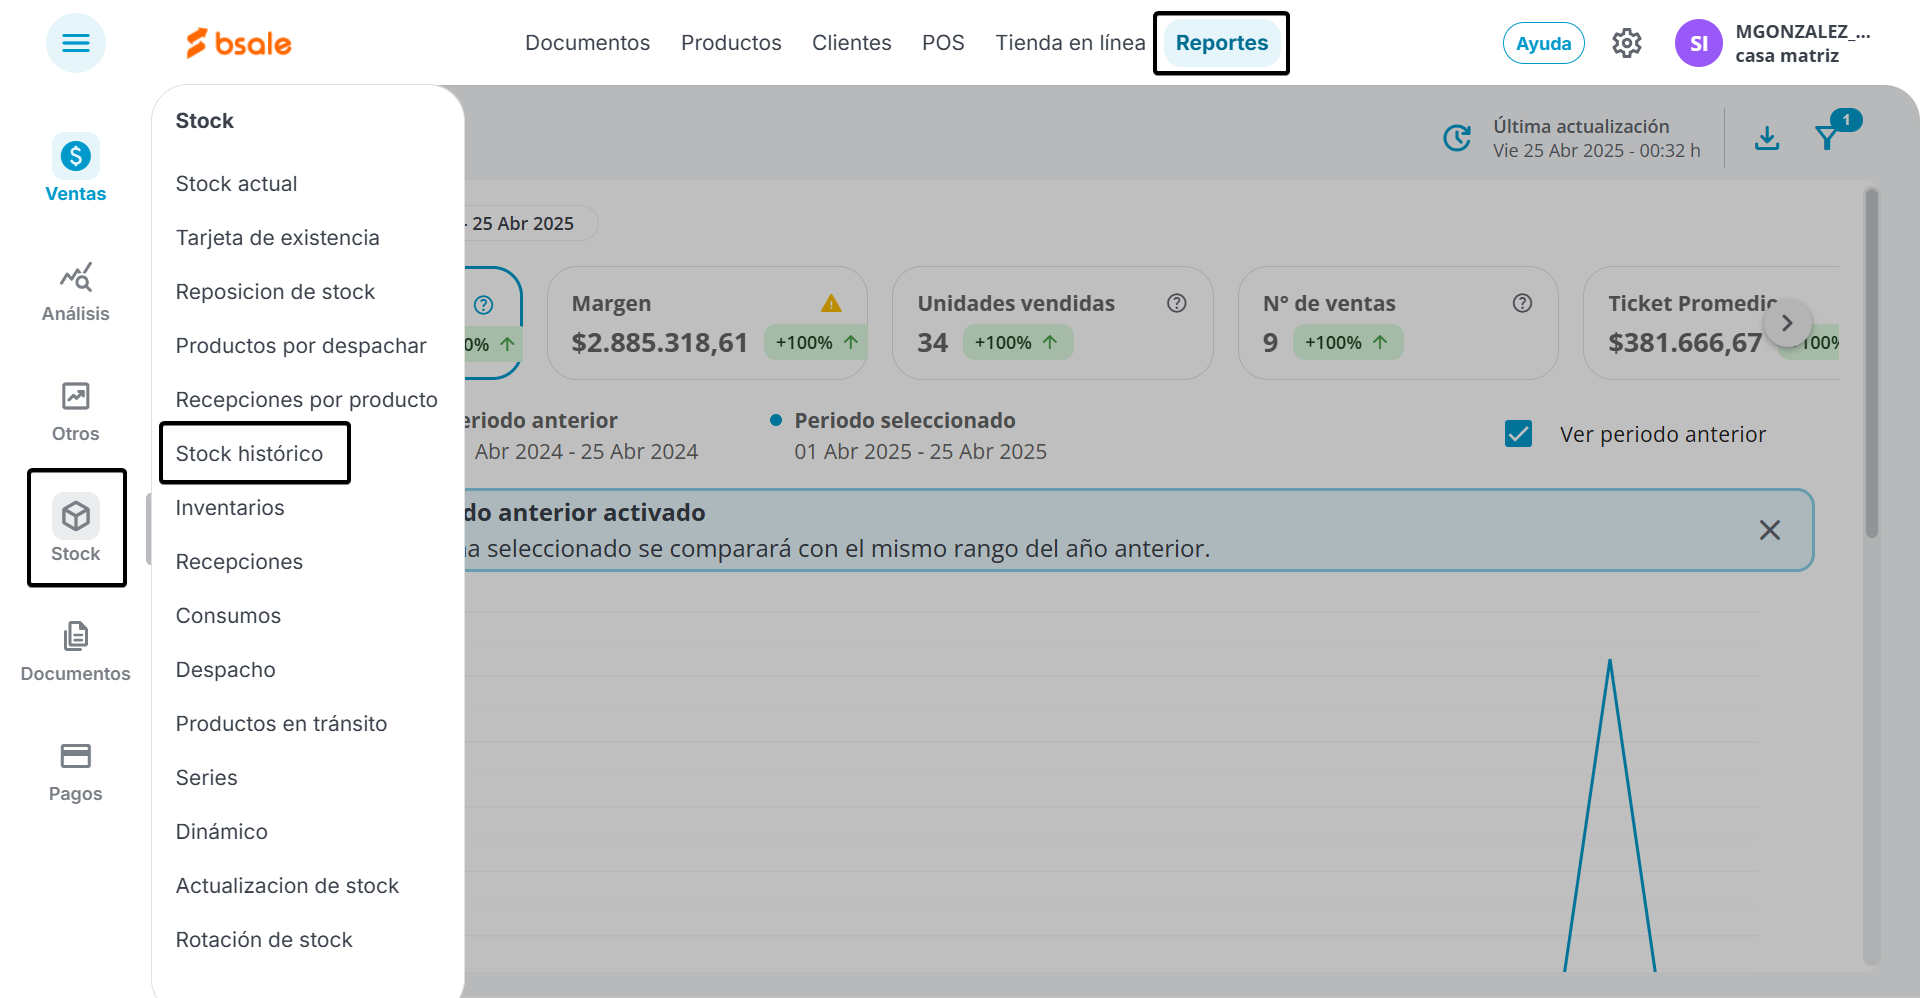Click the Margen warning triangle icon
The height and width of the screenshot is (998, 1920).
831,303
